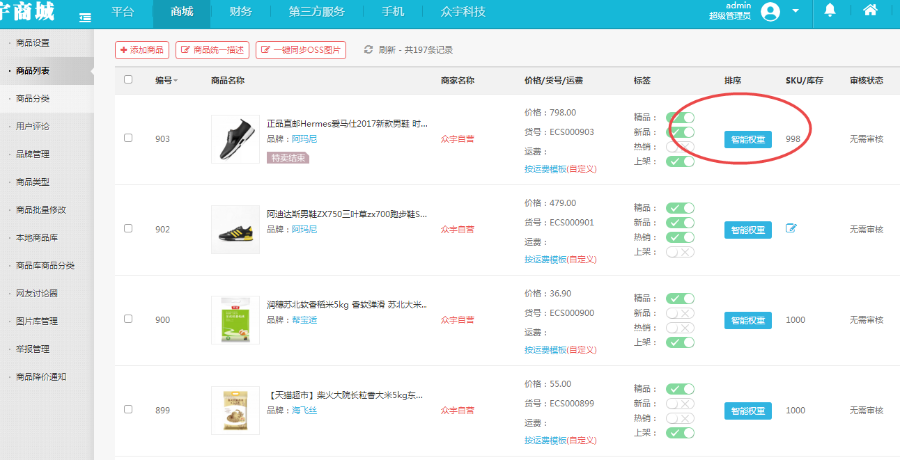Click SKU stock value 998
900x460 pixels.
coord(793,139)
